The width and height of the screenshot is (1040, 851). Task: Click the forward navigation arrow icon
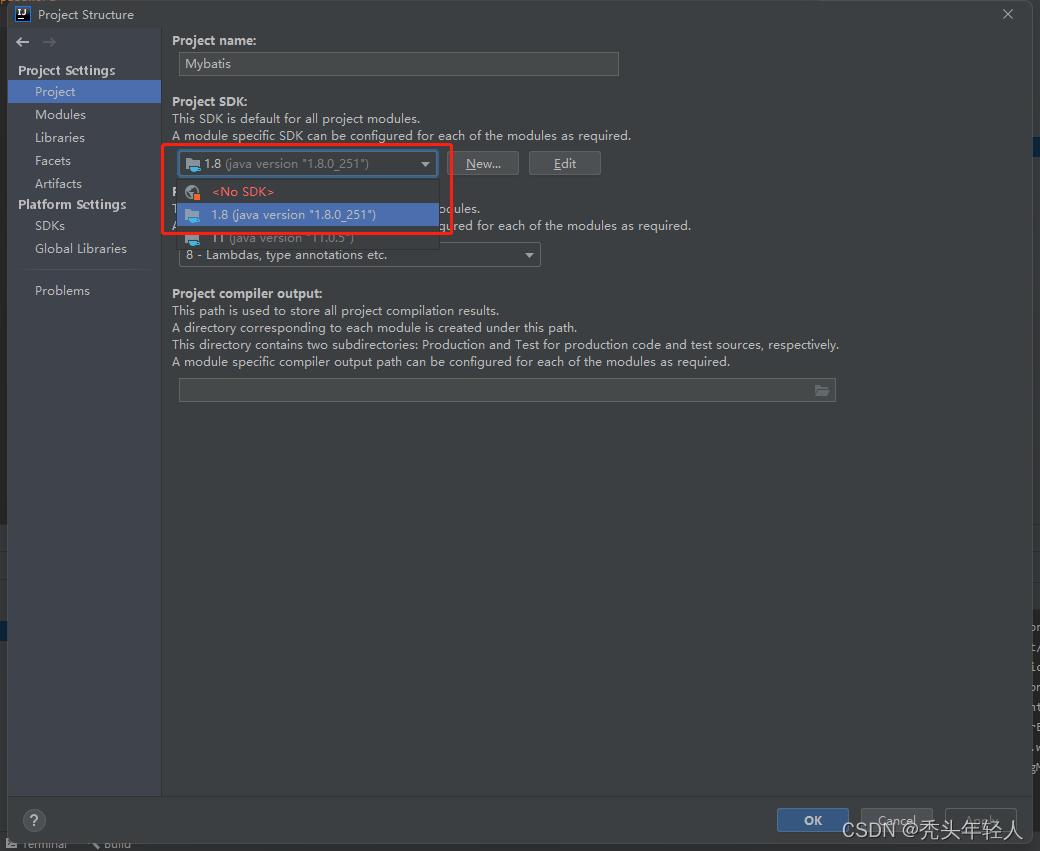[49, 42]
